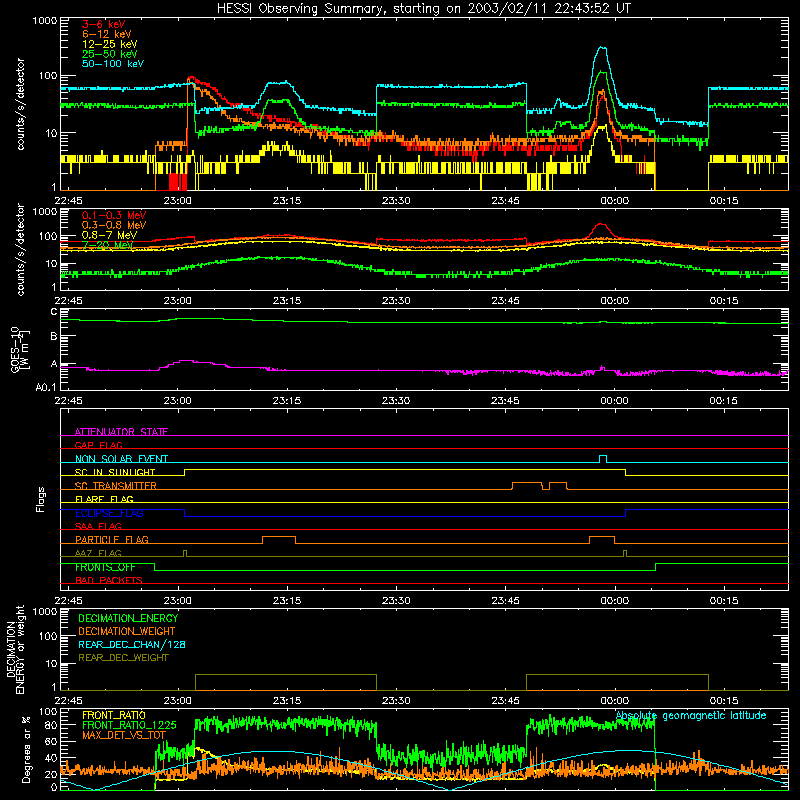This screenshot has width=800, height=800.
Task: Click the 0.1-0.3 MeV legend entry
Action: pos(114,215)
